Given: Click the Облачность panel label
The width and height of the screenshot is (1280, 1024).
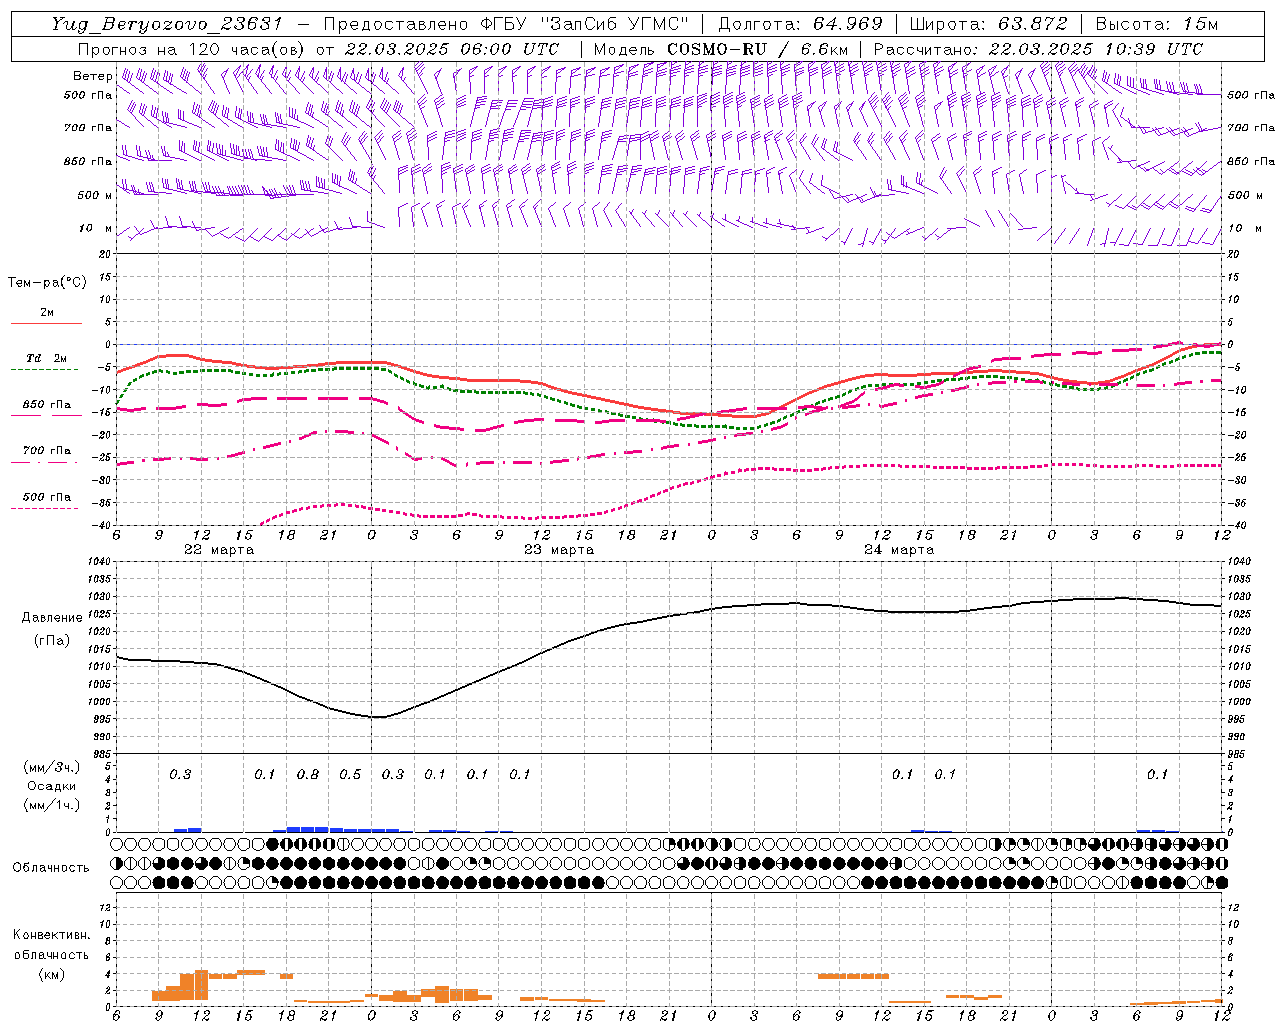Looking at the screenshot, I should (51, 868).
